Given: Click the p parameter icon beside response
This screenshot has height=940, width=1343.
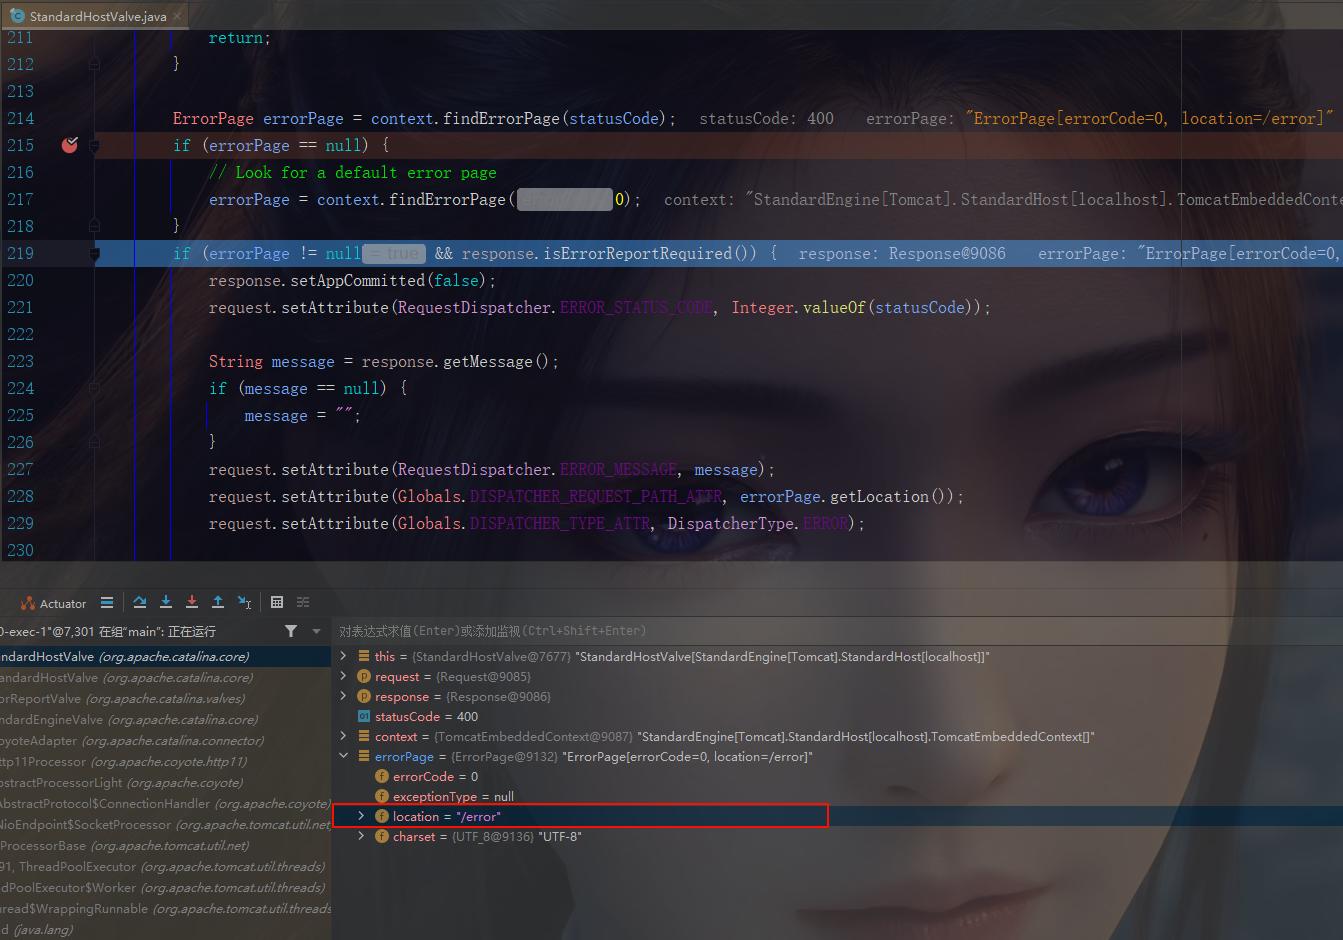Looking at the screenshot, I should click(x=364, y=696).
